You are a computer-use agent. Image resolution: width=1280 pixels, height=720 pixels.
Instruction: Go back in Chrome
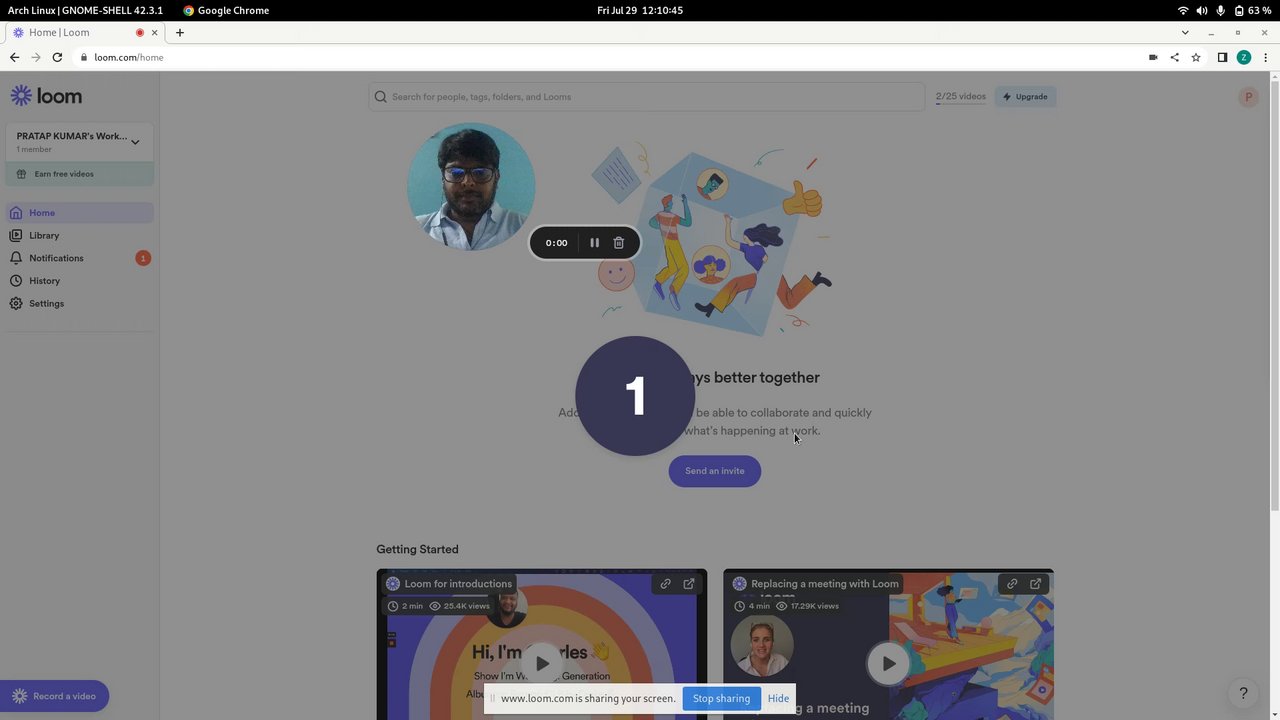14,57
